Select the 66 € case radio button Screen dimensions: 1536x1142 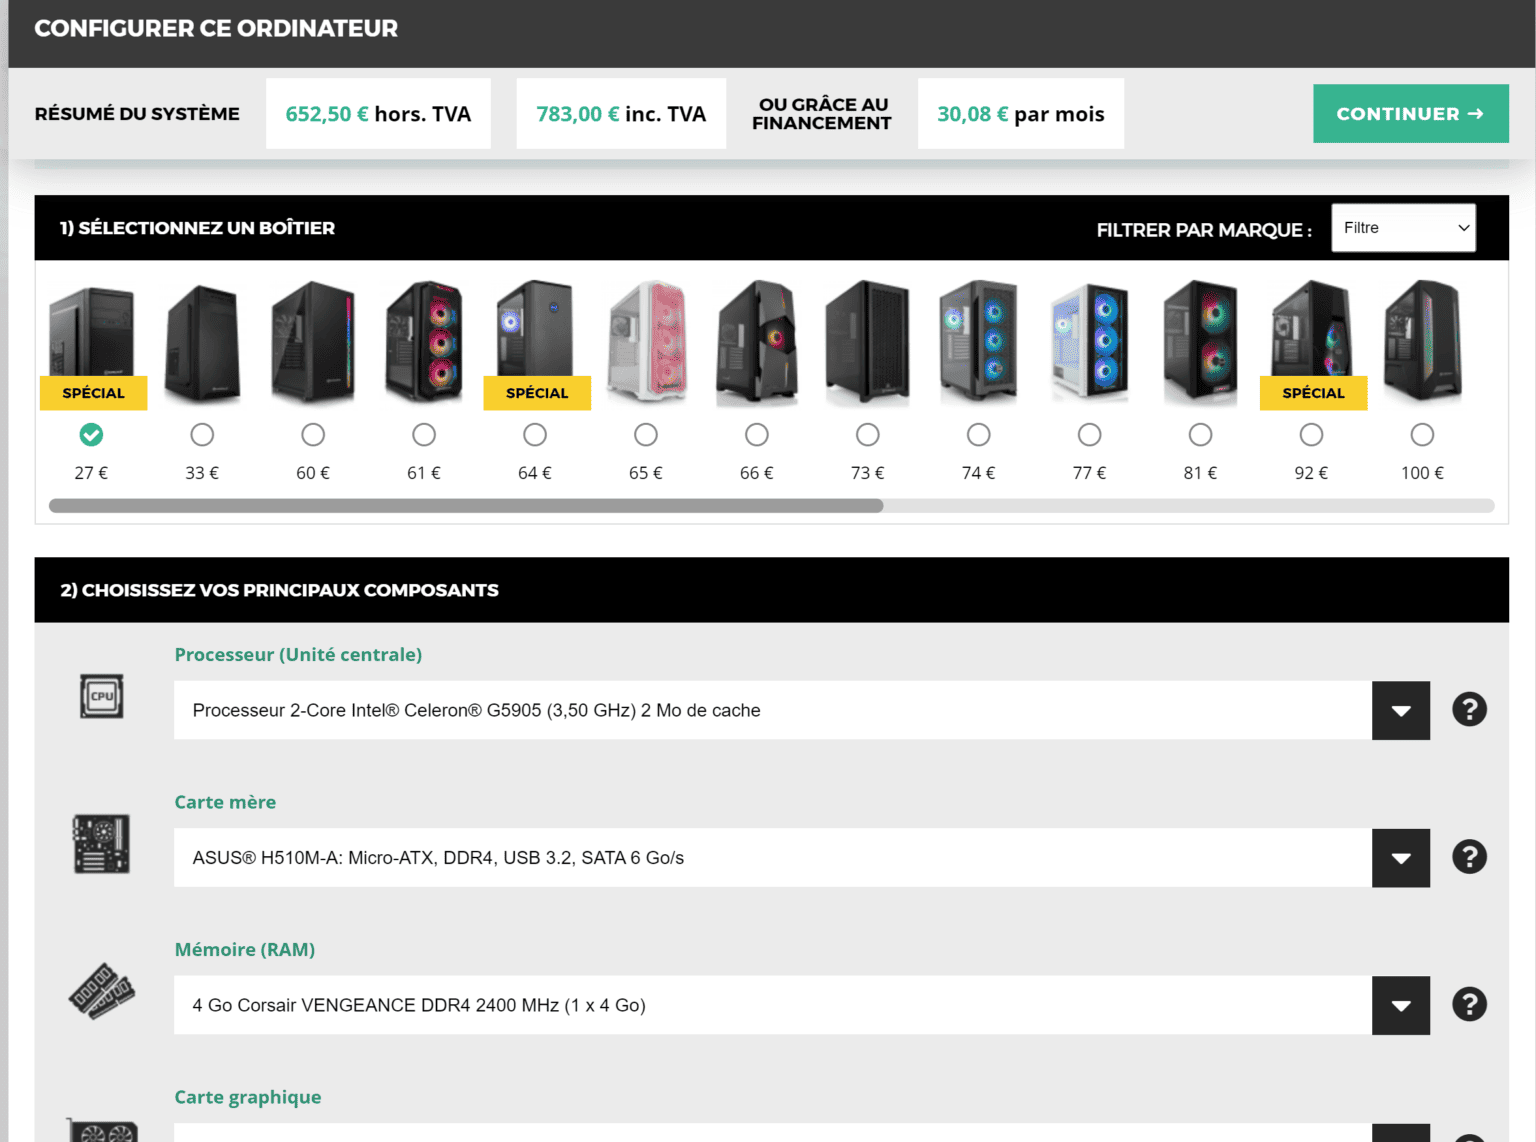click(x=757, y=435)
